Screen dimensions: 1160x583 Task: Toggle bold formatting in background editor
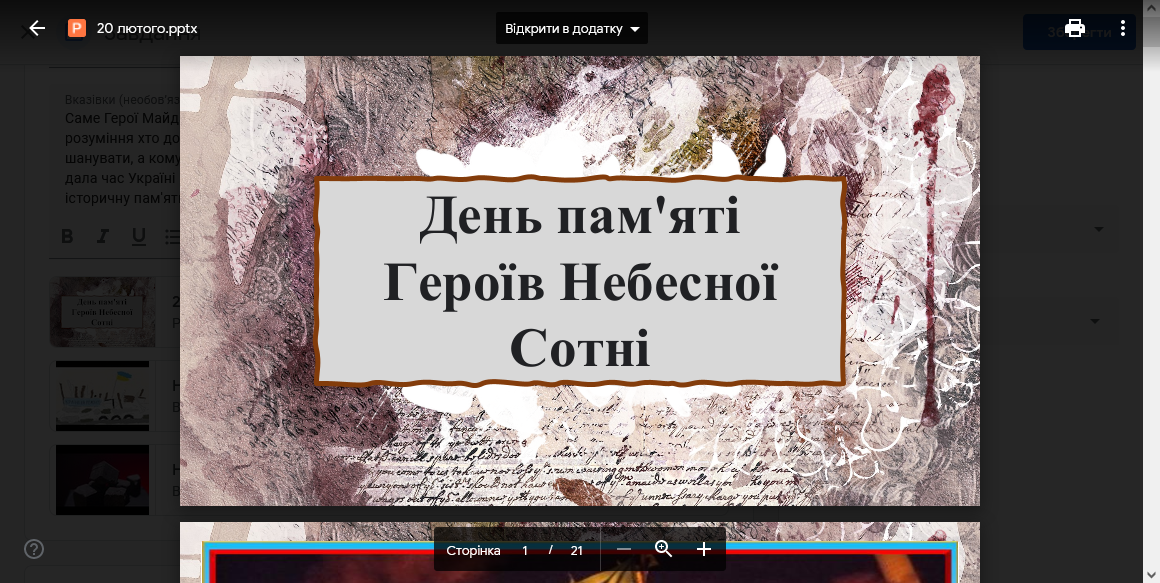67,236
